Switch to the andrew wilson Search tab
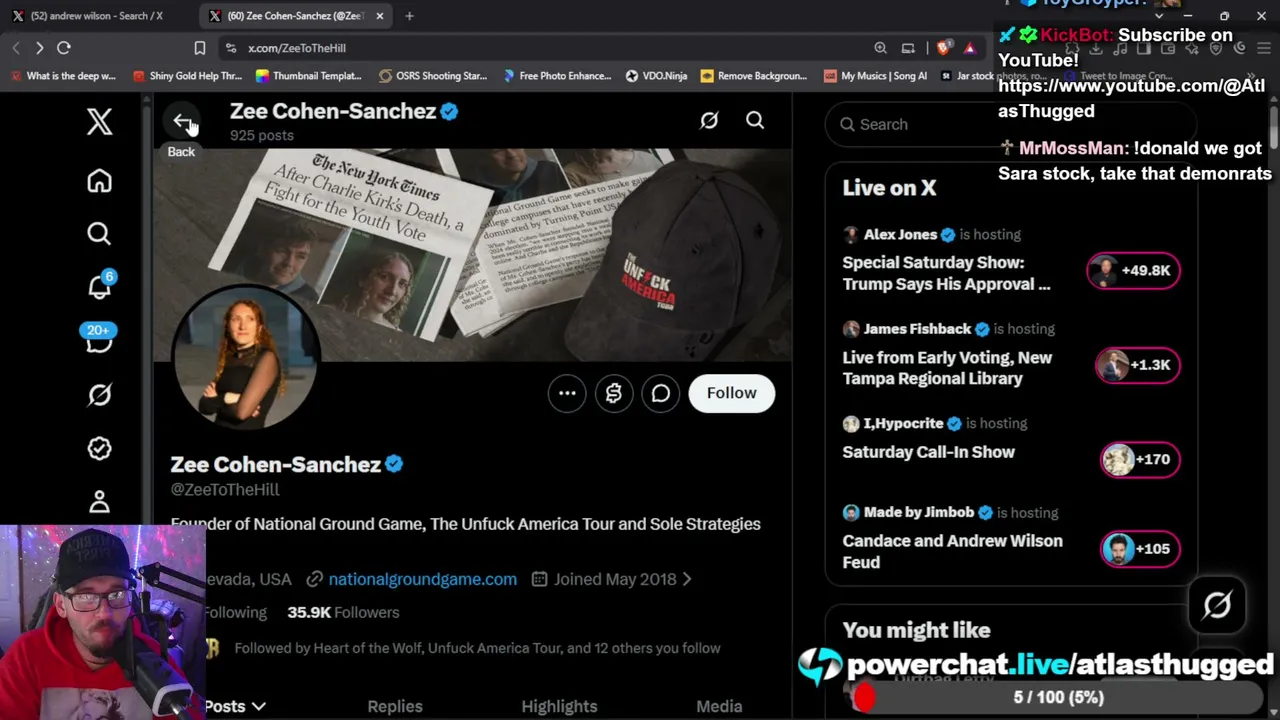 [96, 16]
